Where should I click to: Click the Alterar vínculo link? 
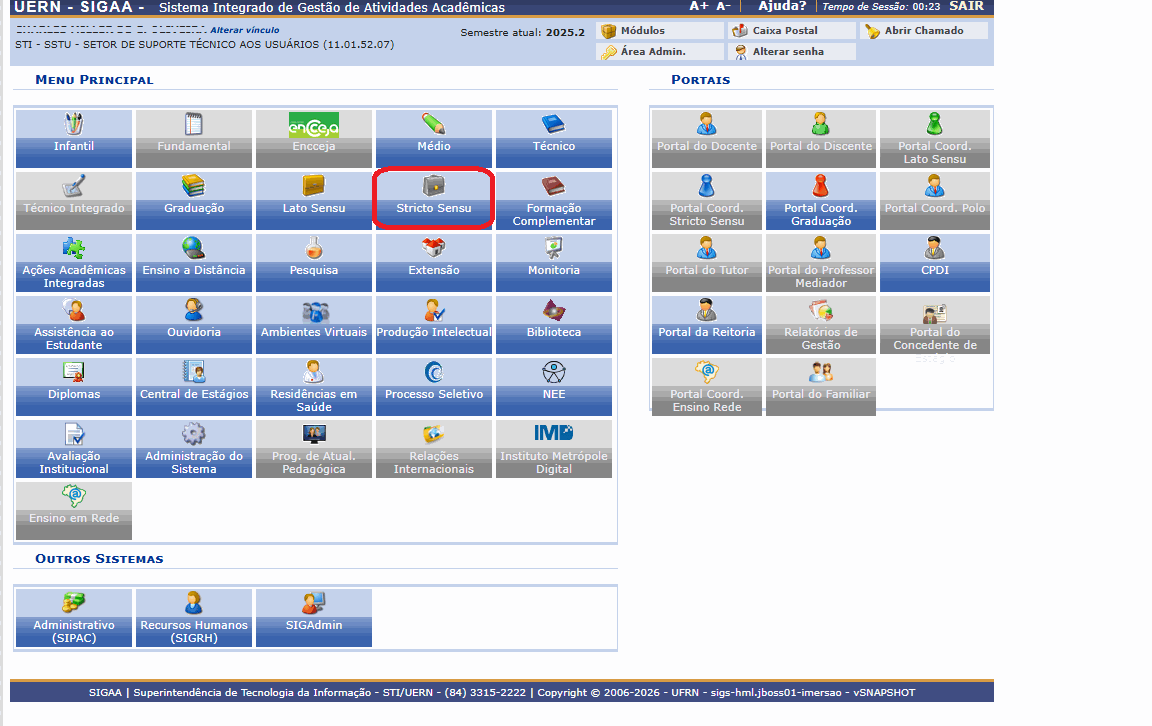pyautogui.click(x=244, y=30)
